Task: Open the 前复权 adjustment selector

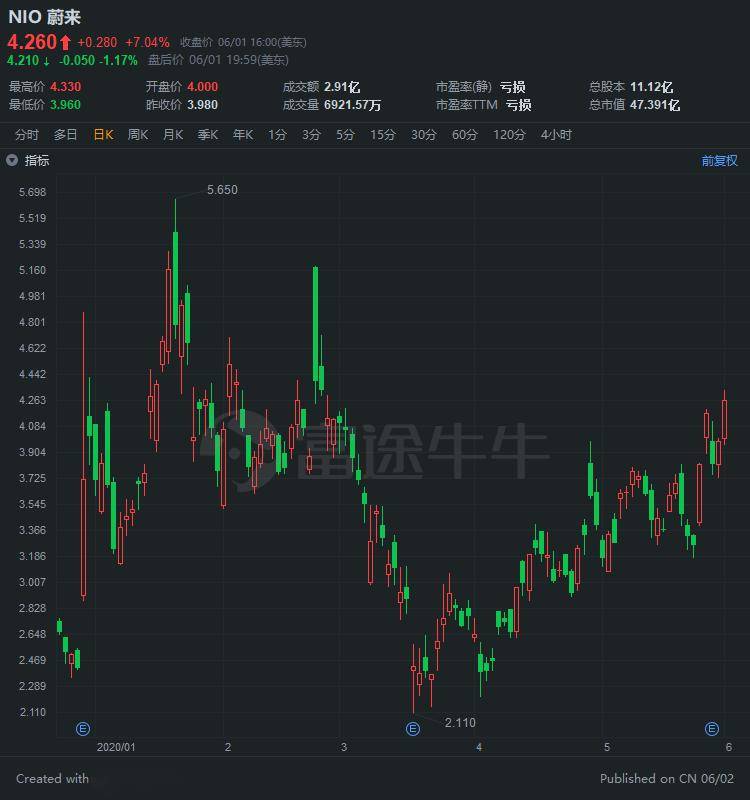Action: click(719, 161)
